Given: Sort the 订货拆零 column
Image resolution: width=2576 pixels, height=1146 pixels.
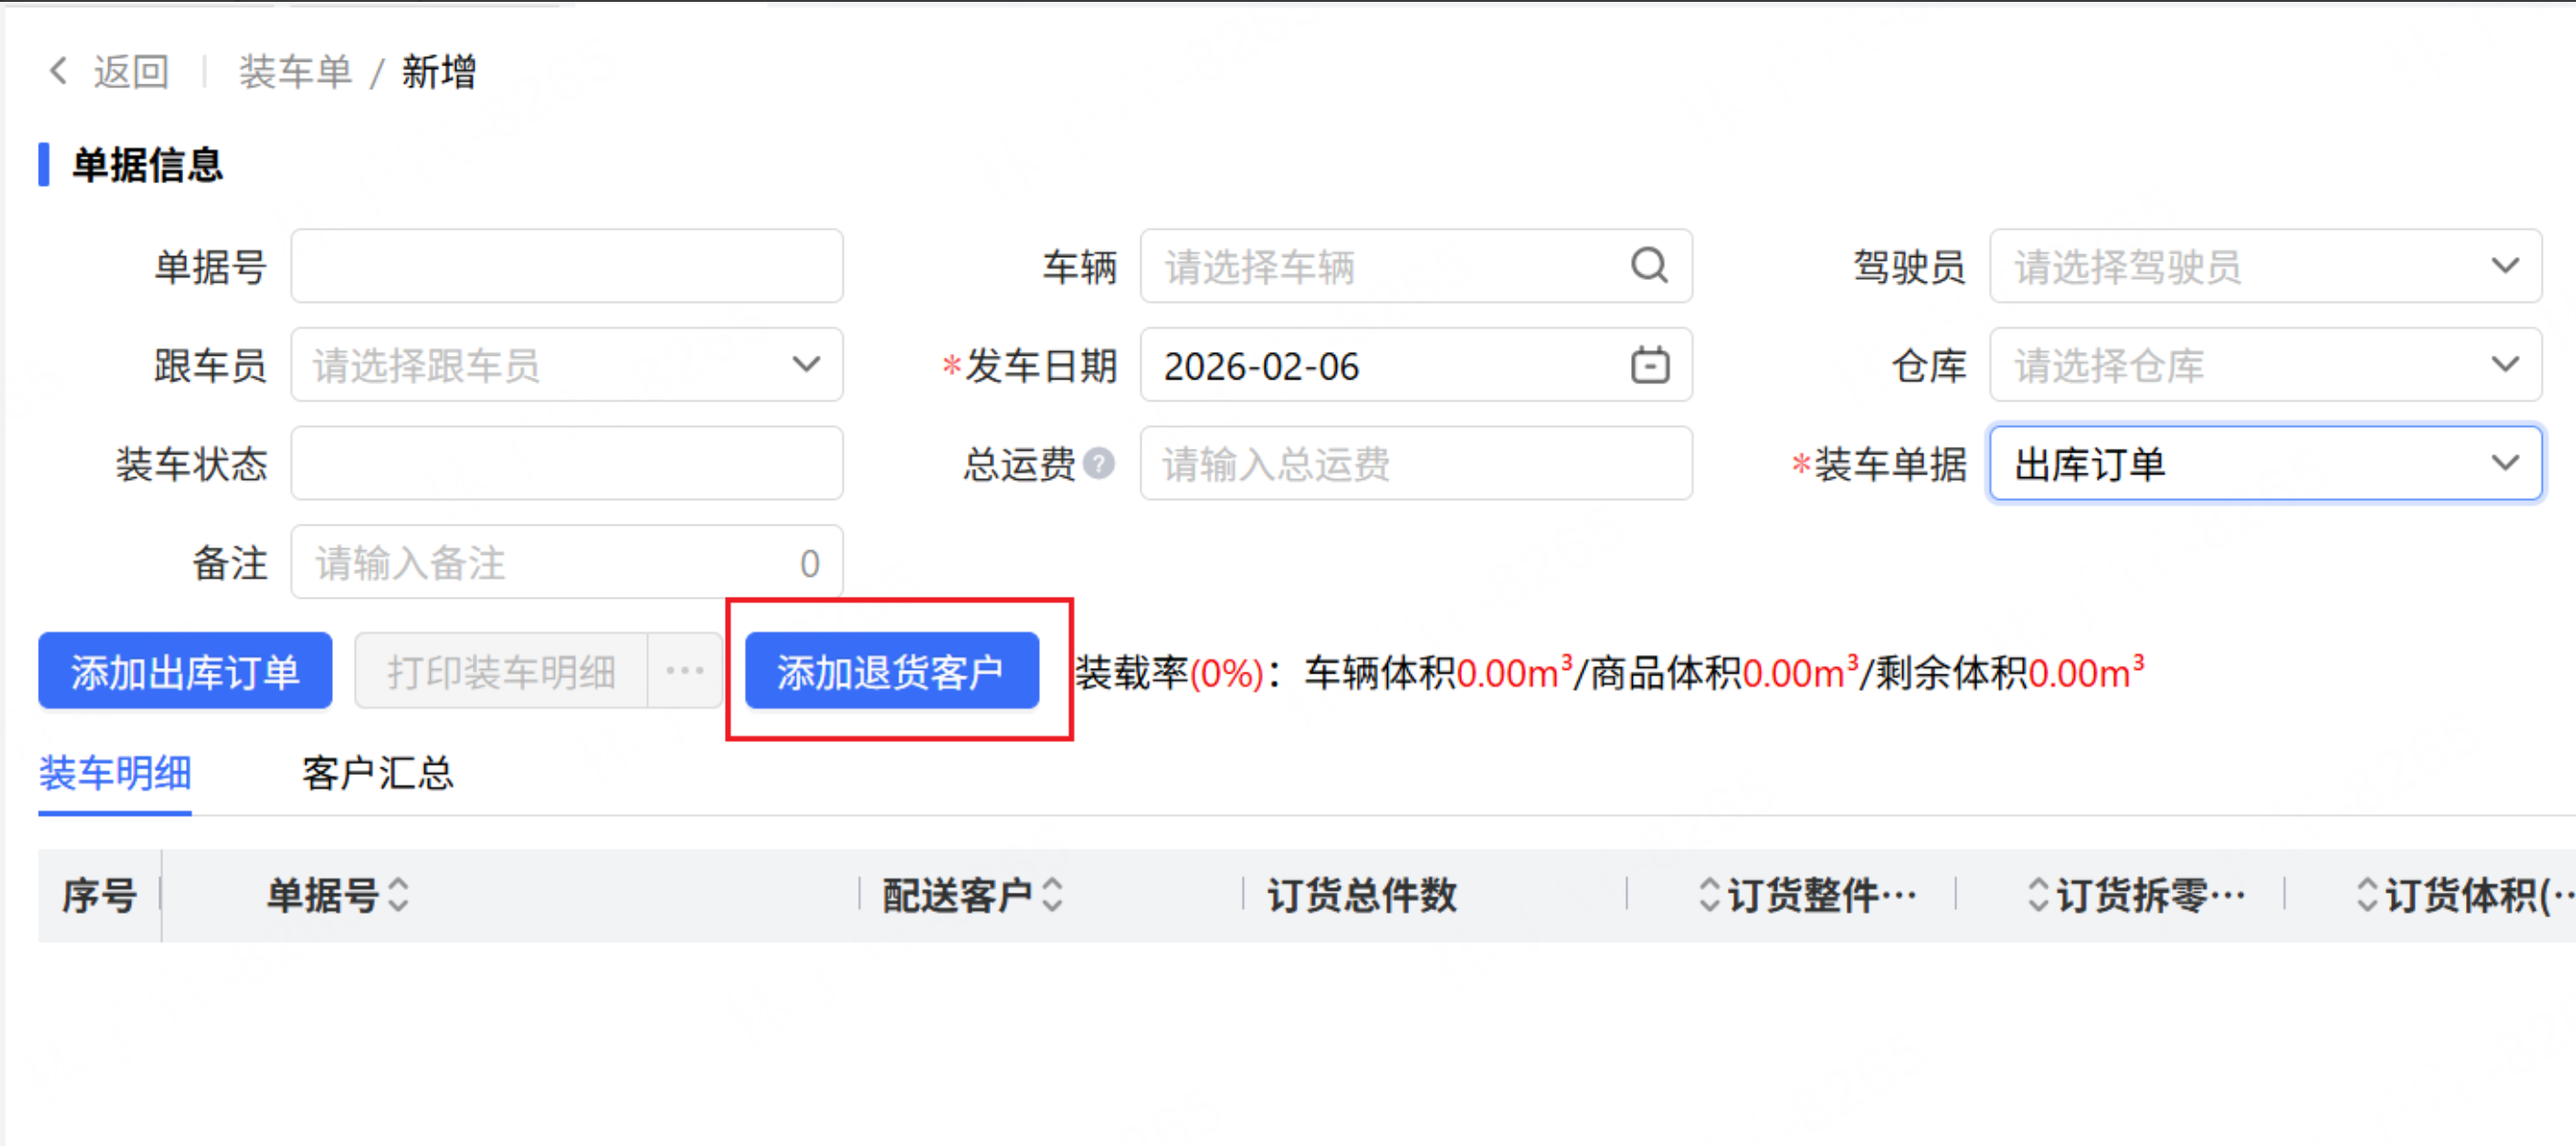Looking at the screenshot, I should tap(2038, 895).
